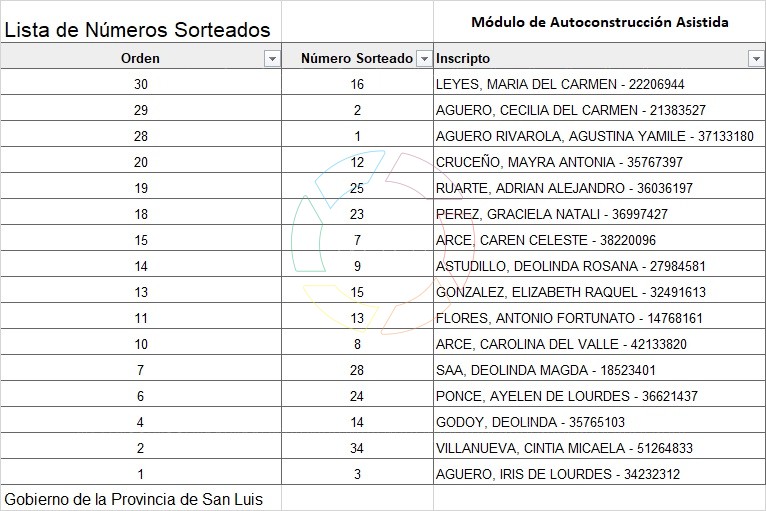This screenshot has width=766, height=511.
Task: Click the Número Sorteado column header
Action: [357, 58]
